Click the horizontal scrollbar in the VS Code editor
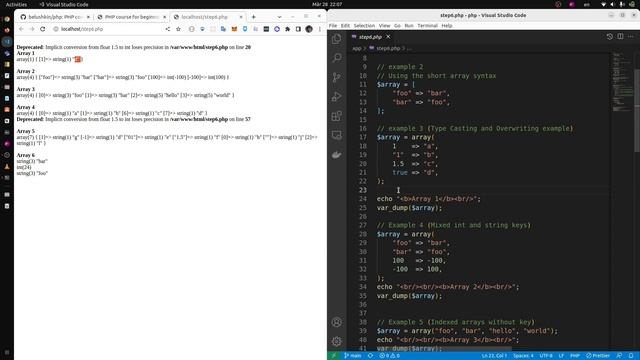 pyautogui.click(x=444, y=349)
